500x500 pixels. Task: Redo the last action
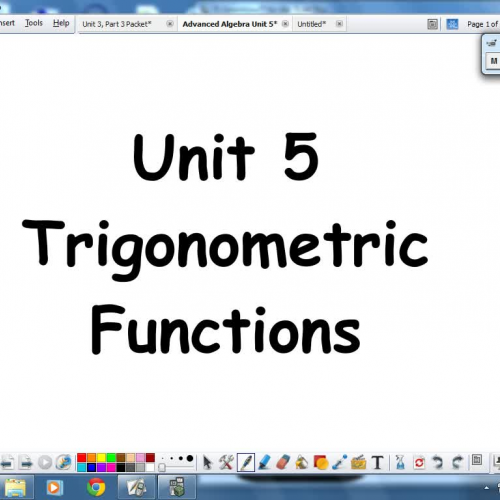click(457, 463)
